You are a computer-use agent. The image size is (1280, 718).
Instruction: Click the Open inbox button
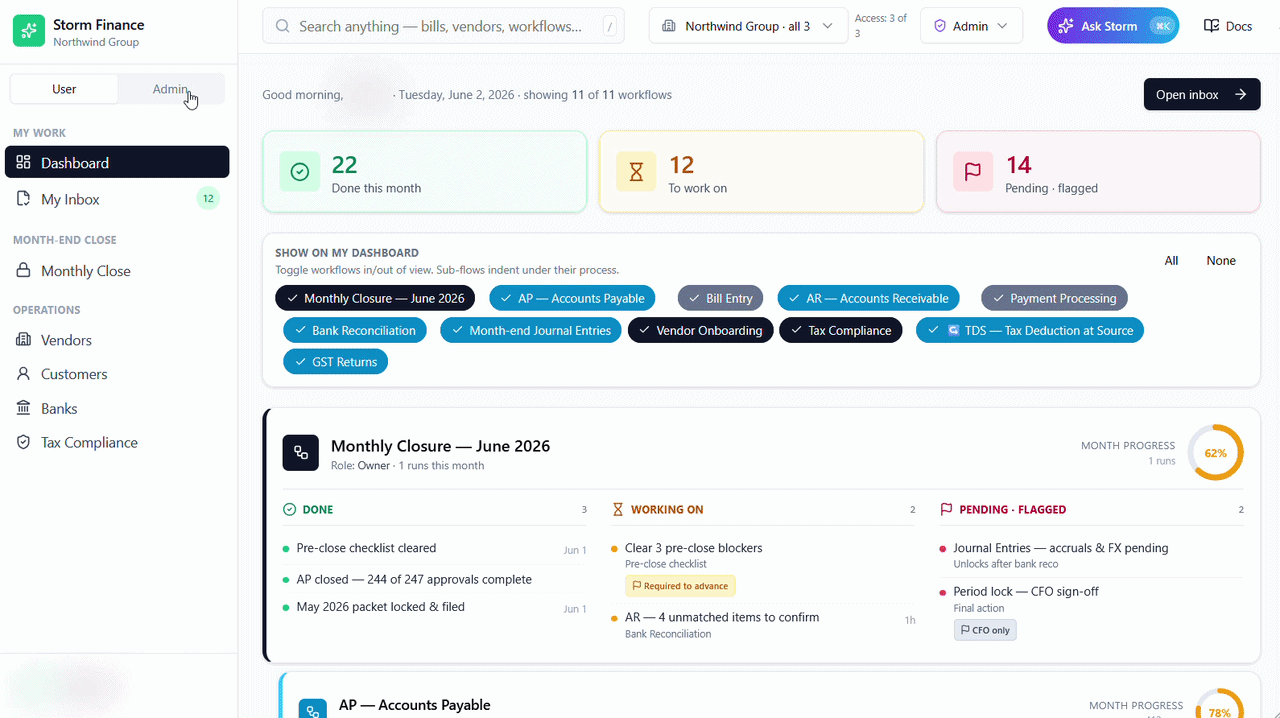click(1202, 95)
